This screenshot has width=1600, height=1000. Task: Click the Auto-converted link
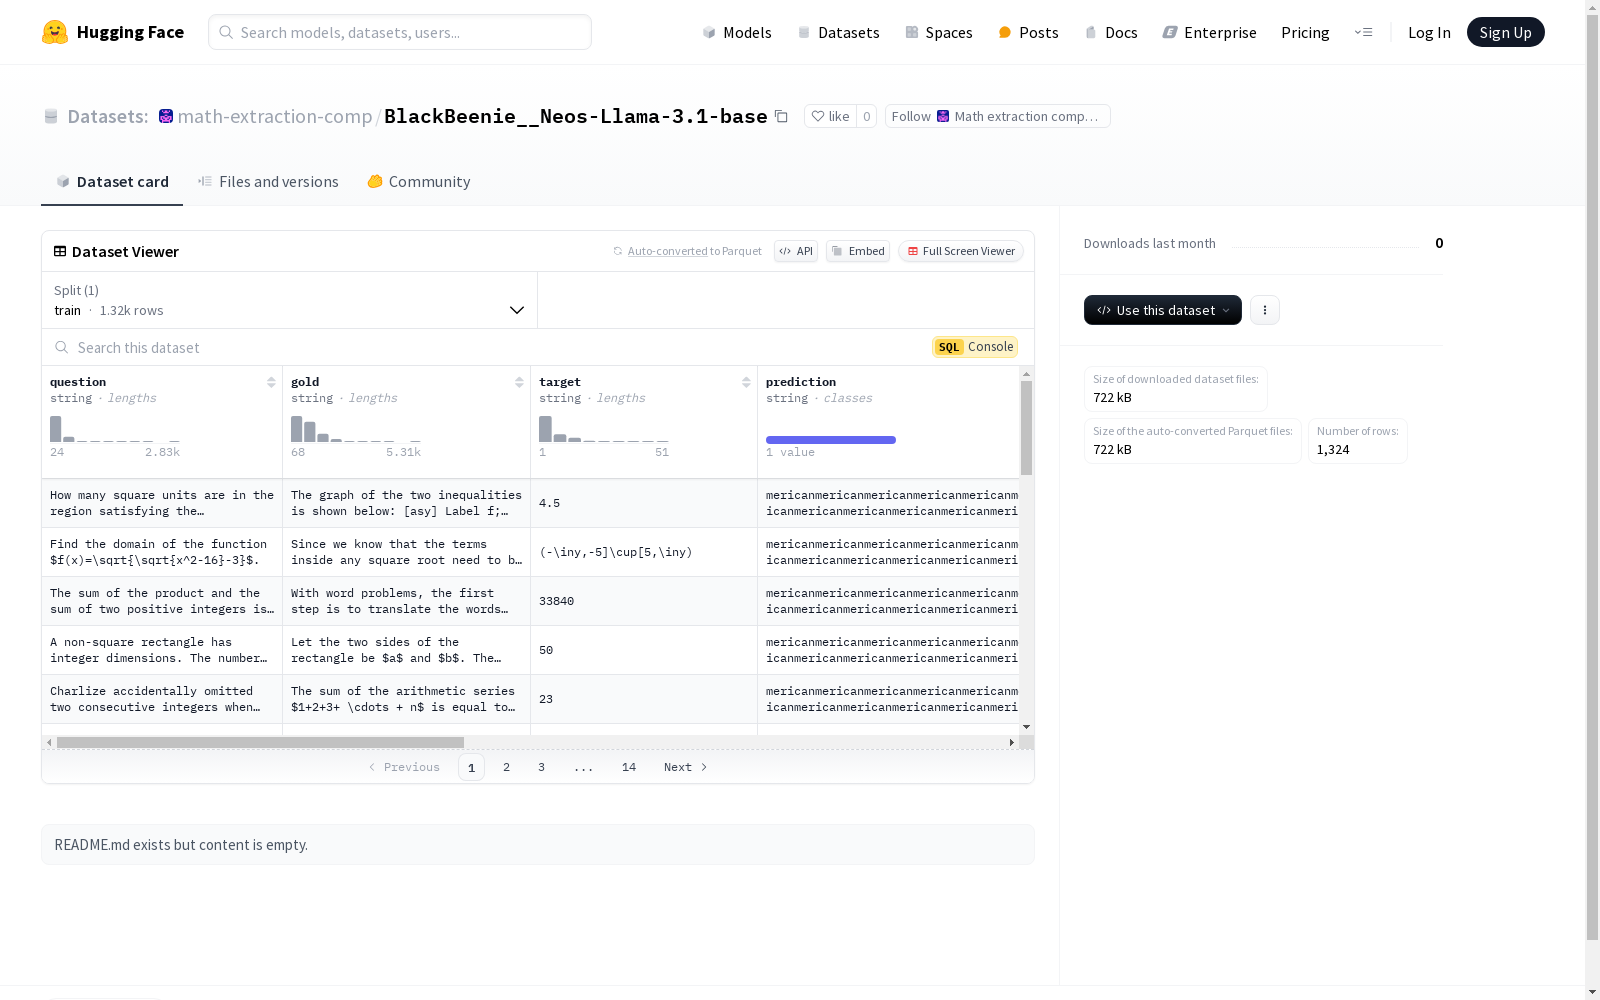click(x=667, y=252)
